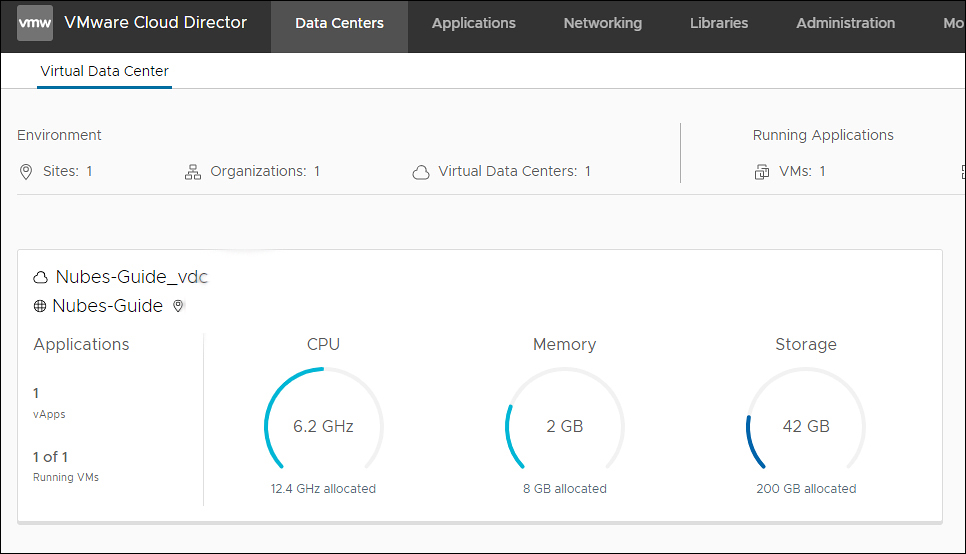
Task: Click the cloud icon beside Nubes-Guide_vdc
Action: click(41, 277)
